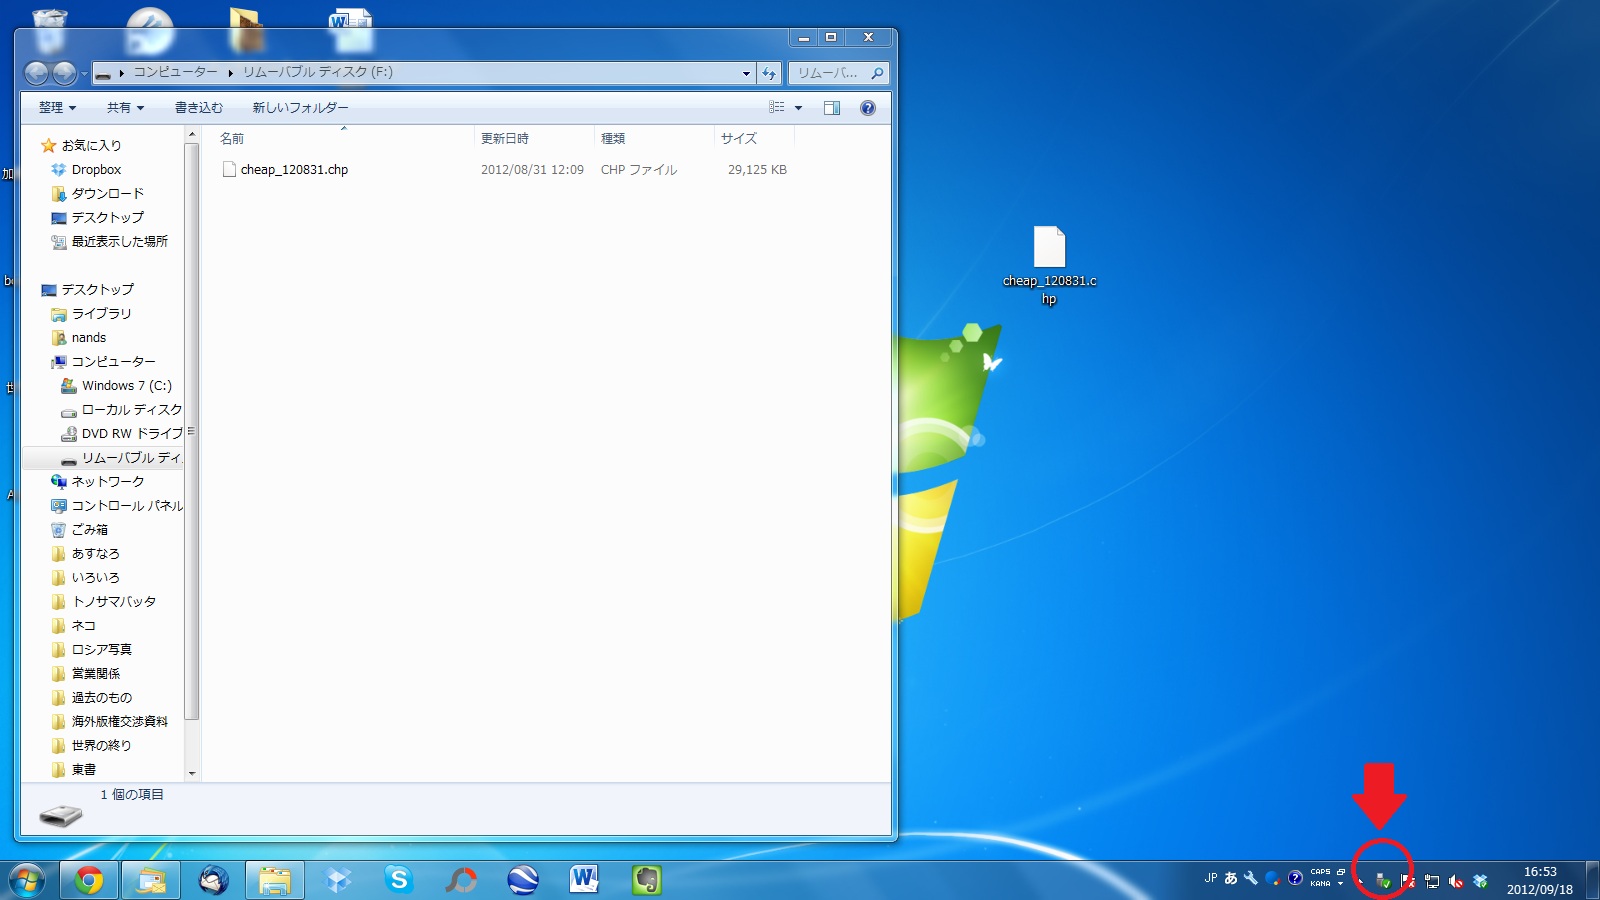The width and height of the screenshot is (1600, 900).
Task: Click リムーバブル ディスク (F:) breadcrumb segment
Action: pyautogui.click(x=318, y=72)
